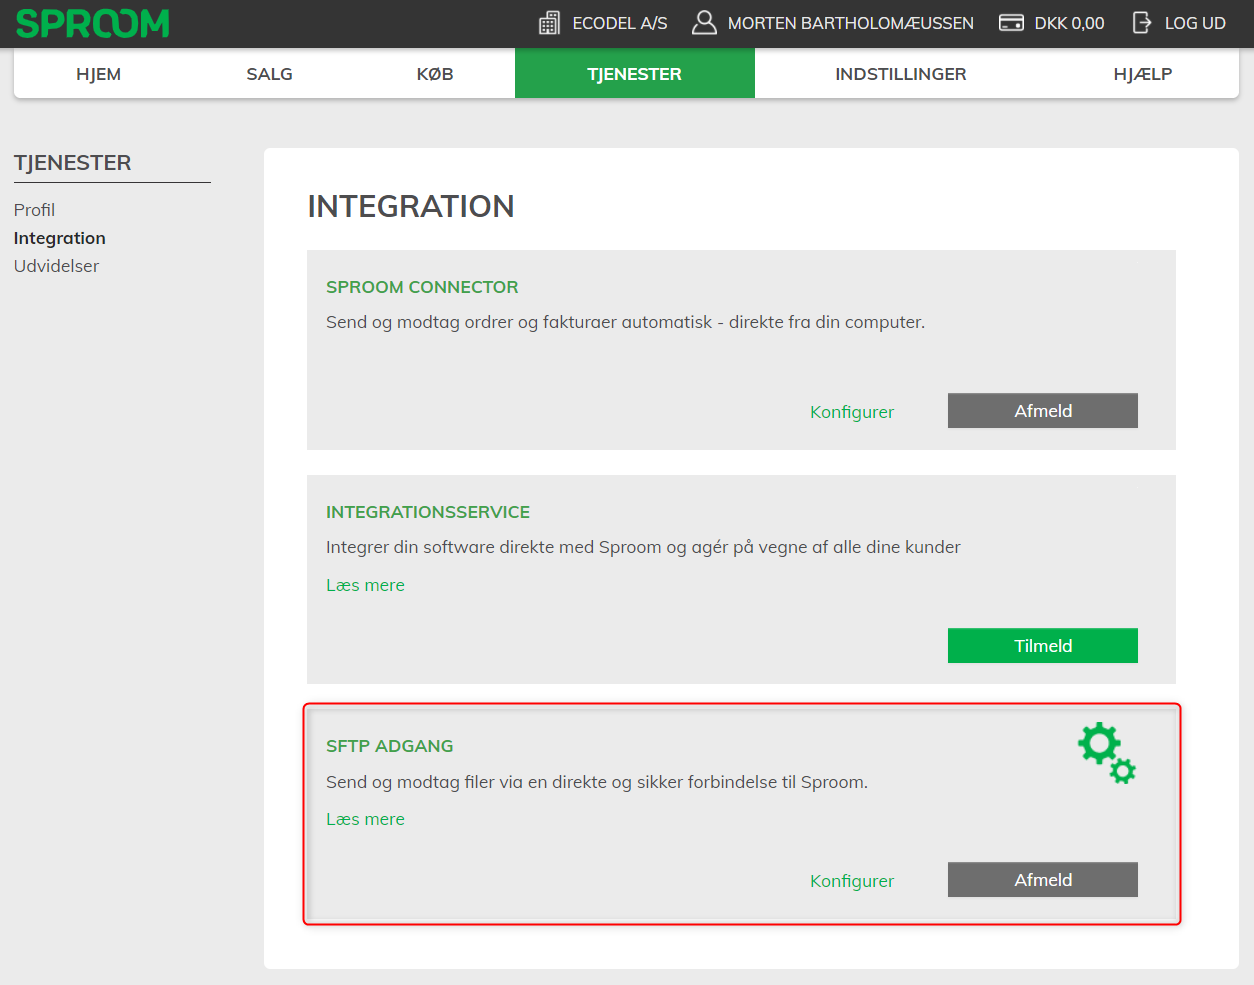This screenshot has width=1254, height=985.
Task: Click the log out door icon
Action: pyautogui.click(x=1142, y=23)
